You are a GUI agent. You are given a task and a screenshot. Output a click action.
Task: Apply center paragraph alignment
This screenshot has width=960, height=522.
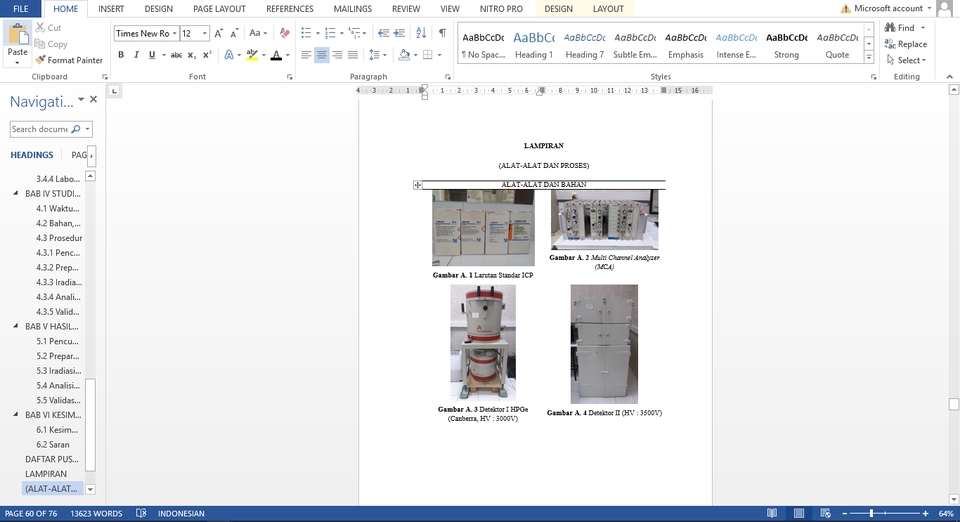322,55
